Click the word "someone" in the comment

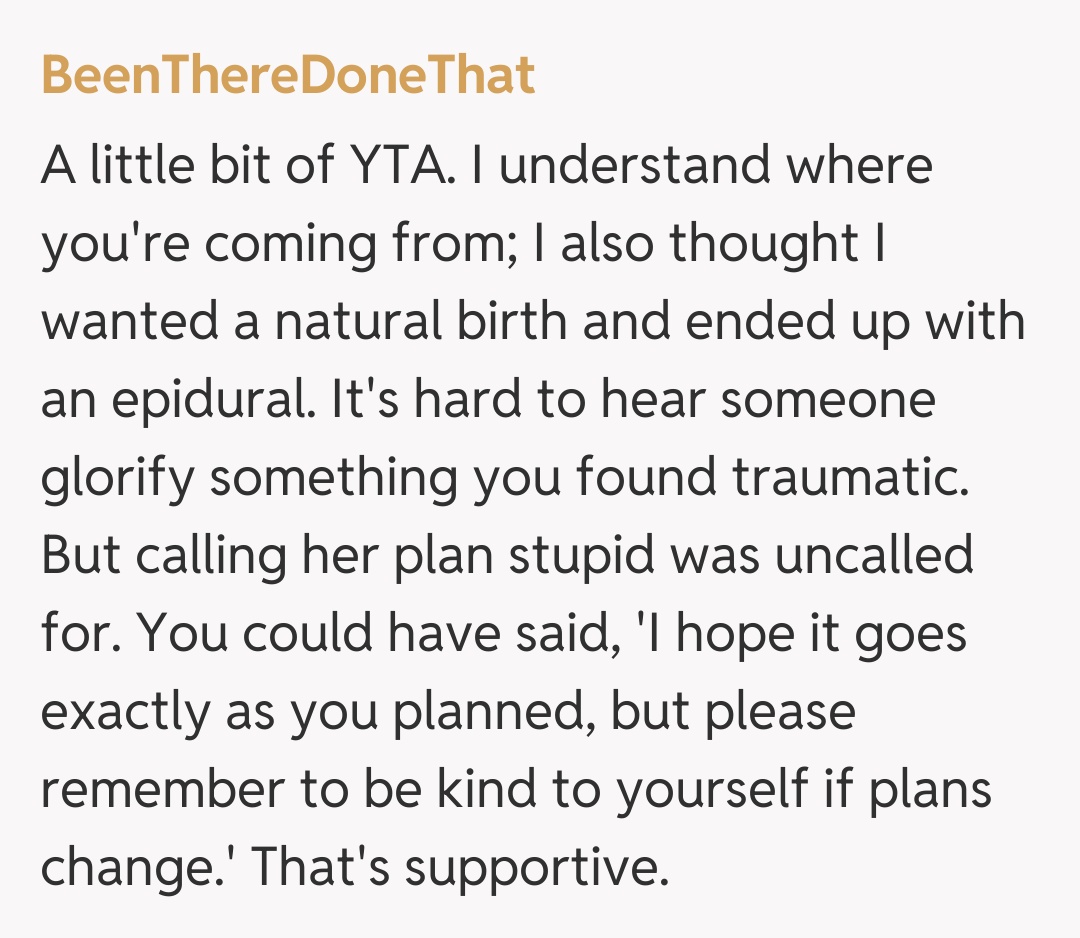pyautogui.click(x=826, y=400)
